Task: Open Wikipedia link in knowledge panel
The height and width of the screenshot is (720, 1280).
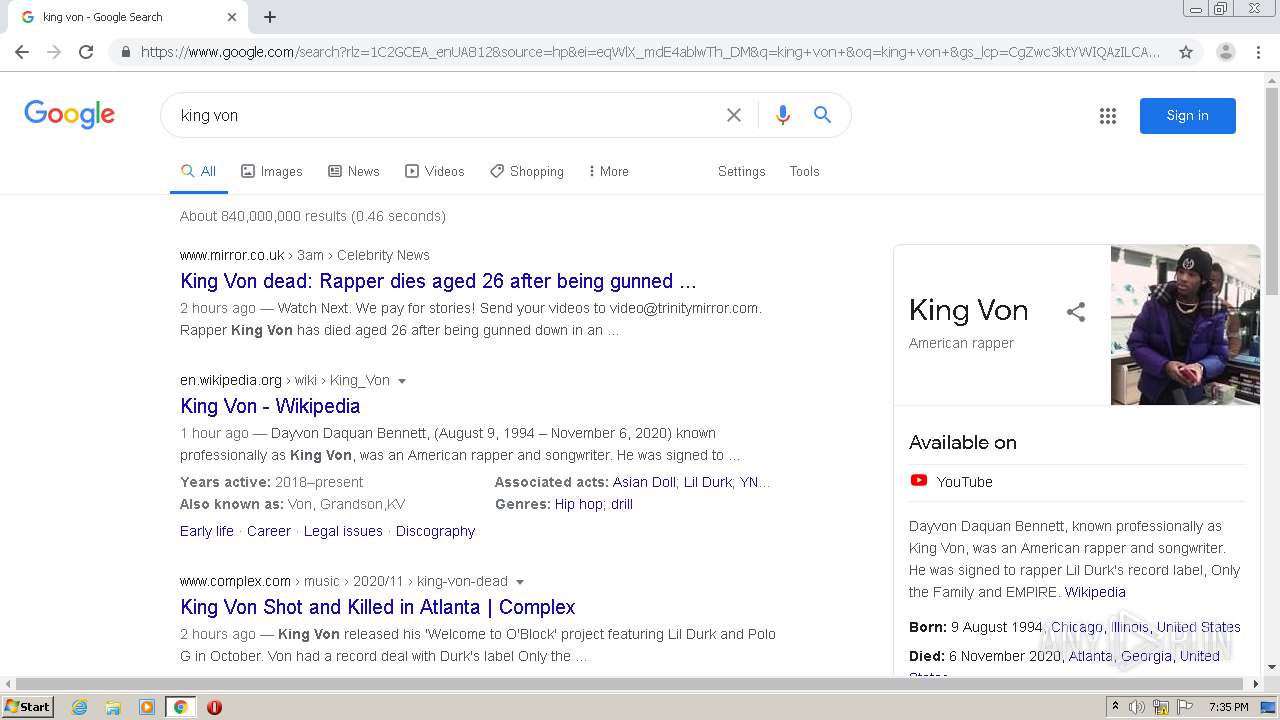Action: (x=1095, y=592)
